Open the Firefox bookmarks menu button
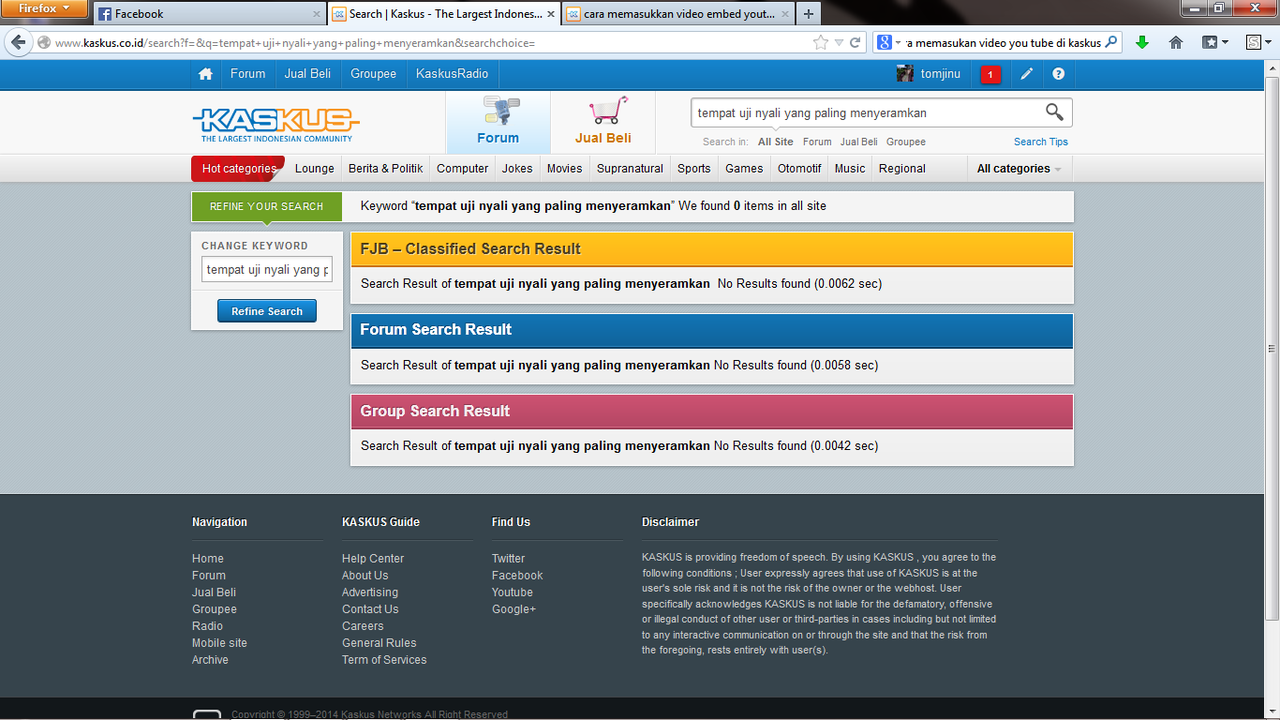 [1215, 43]
